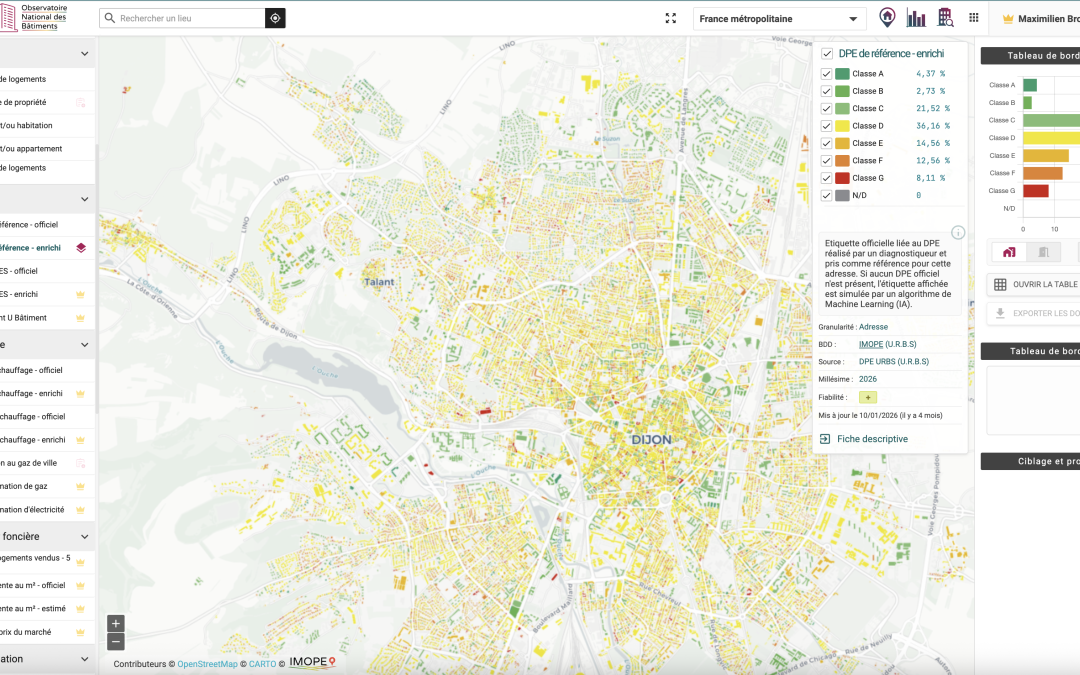Select the grey building chart mode icon
The width and height of the screenshot is (1080, 675).
coord(1043,252)
